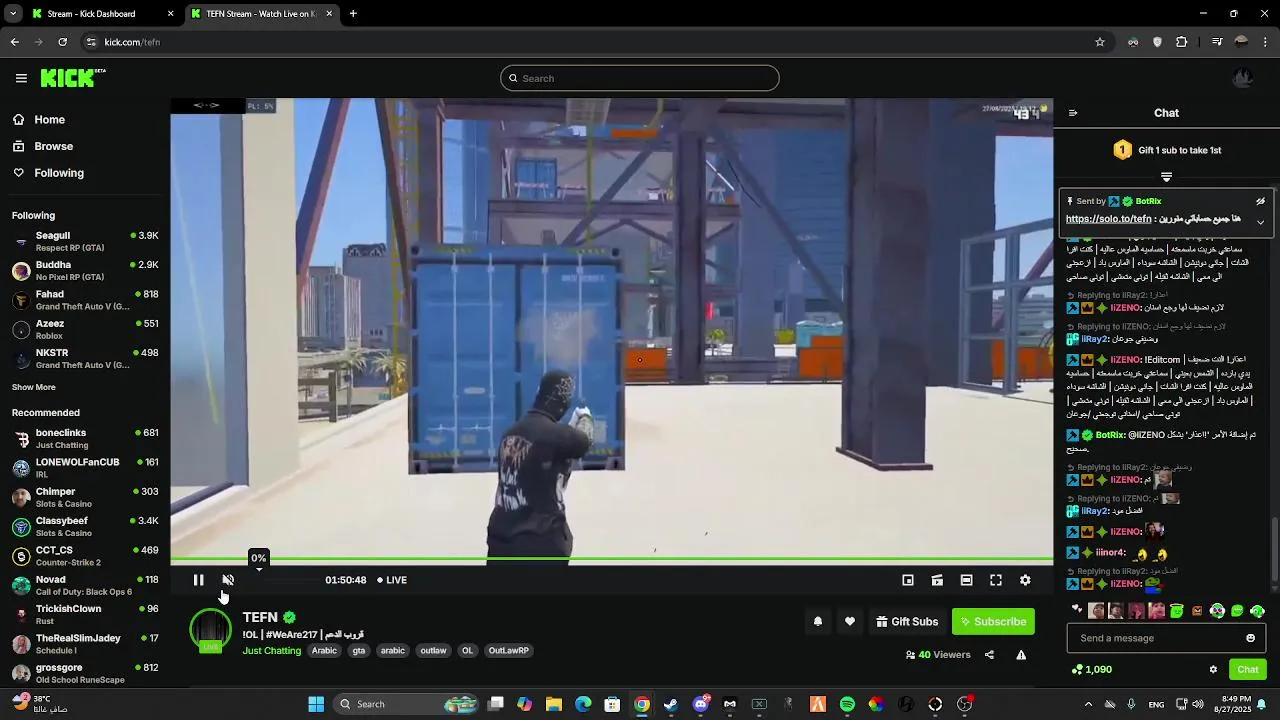1280x720 pixels.
Task: Expand pinned message dropdown chevron
Action: click(x=1260, y=222)
